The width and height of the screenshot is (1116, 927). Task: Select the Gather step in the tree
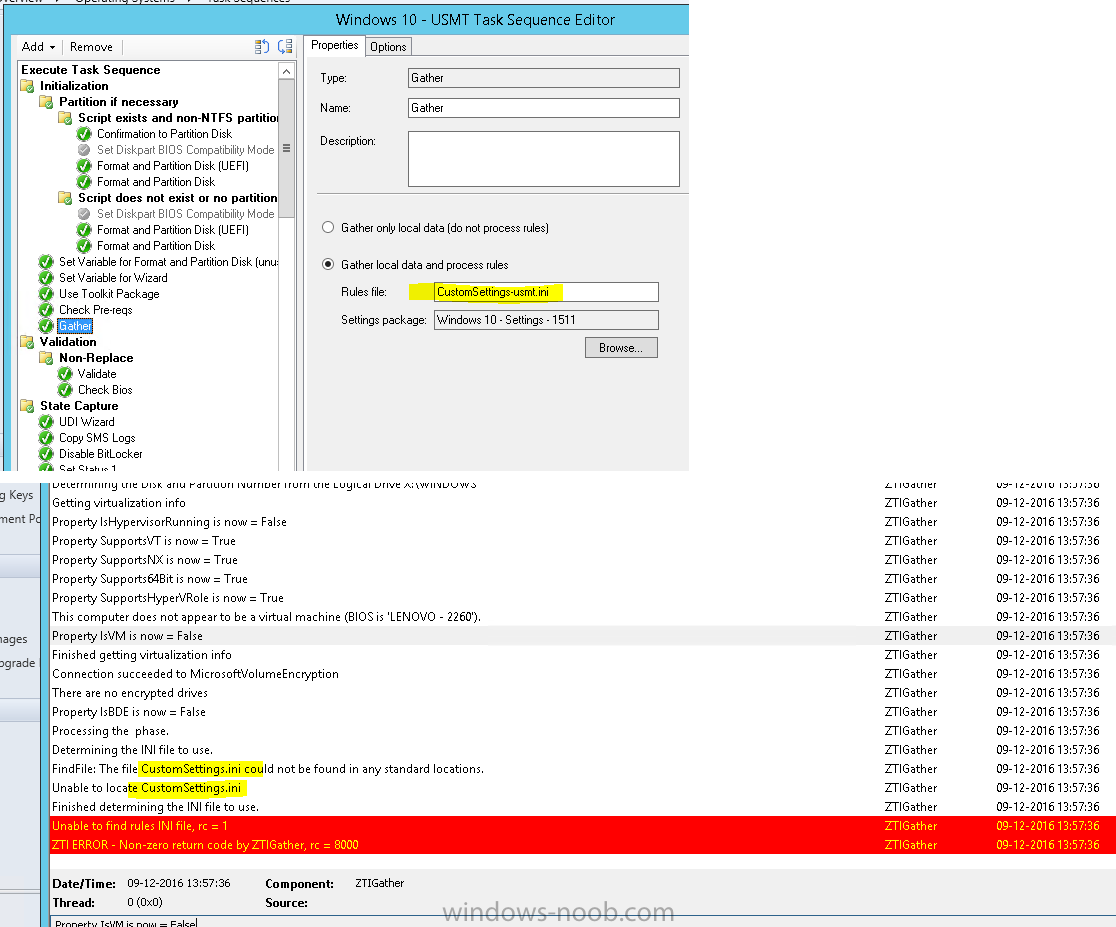point(75,326)
